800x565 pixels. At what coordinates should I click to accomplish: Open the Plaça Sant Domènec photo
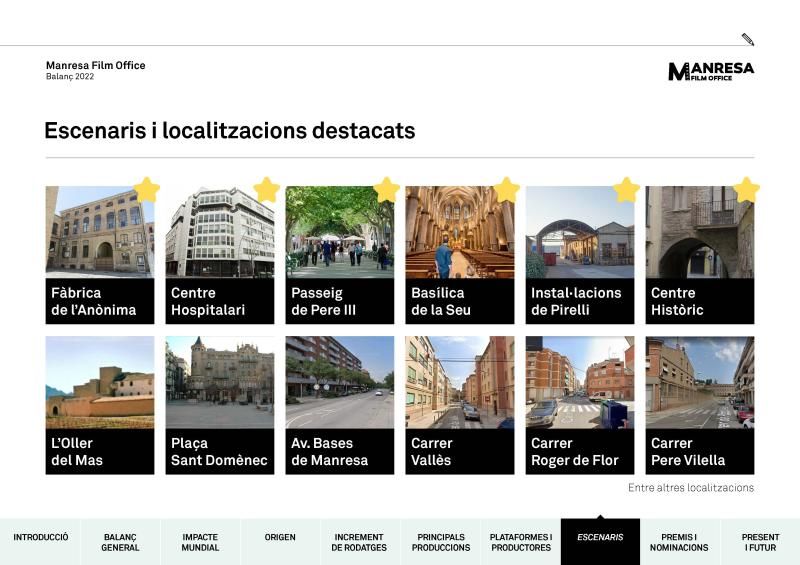pyautogui.click(x=220, y=382)
